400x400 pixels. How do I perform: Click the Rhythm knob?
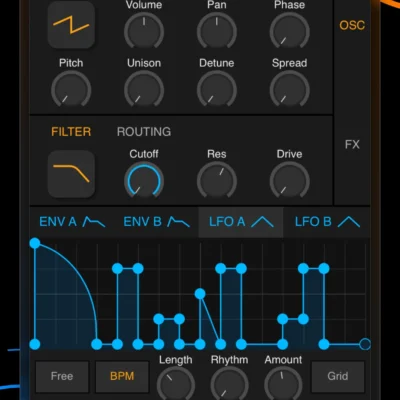click(x=229, y=383)
